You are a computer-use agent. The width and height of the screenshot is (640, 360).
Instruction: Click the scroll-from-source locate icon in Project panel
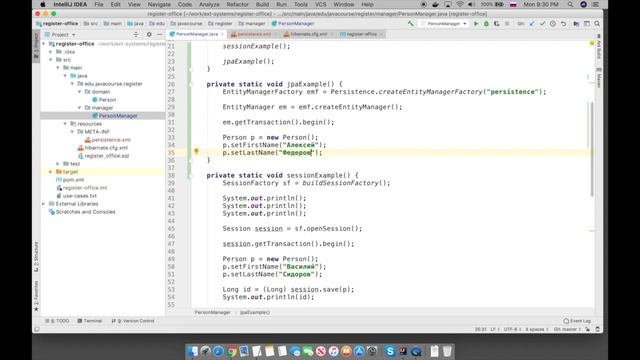click(136, 35)
